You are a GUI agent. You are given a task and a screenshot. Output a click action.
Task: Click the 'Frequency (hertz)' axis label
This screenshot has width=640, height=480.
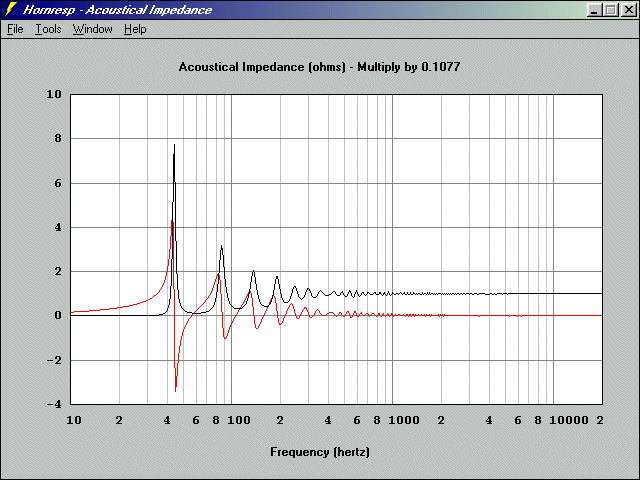[x=320, y=452]
